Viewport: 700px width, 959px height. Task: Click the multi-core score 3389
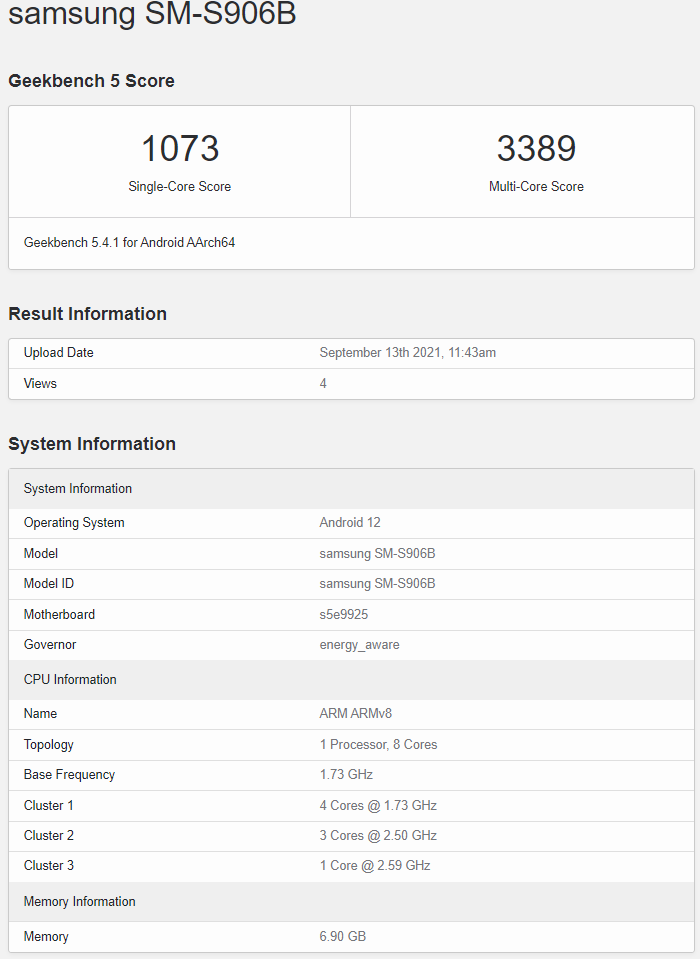pos(536,149)
